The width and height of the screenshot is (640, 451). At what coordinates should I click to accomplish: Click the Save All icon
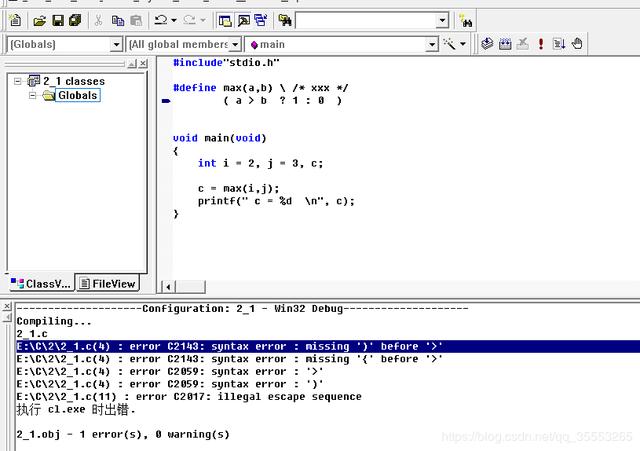[x=76, y=20]
